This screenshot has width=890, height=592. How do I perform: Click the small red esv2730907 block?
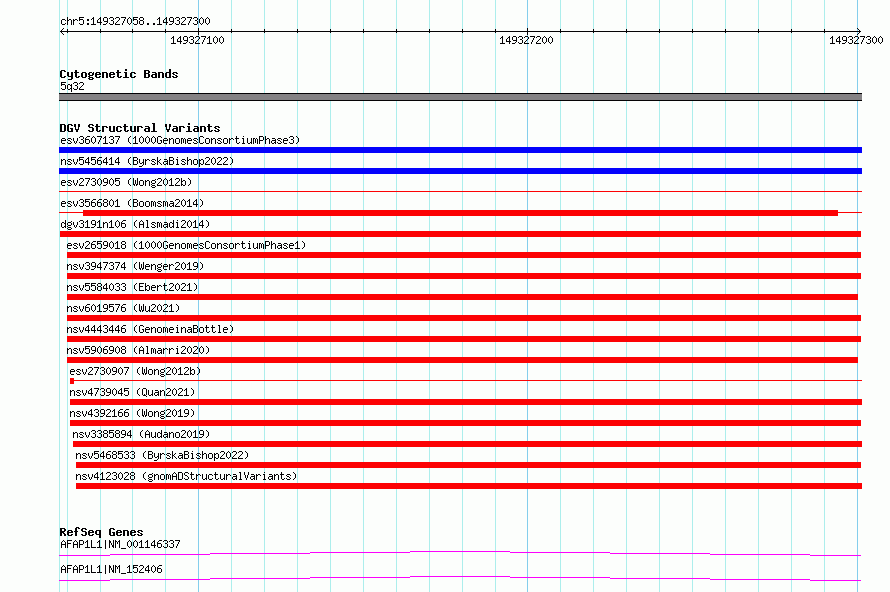[72, 381]
